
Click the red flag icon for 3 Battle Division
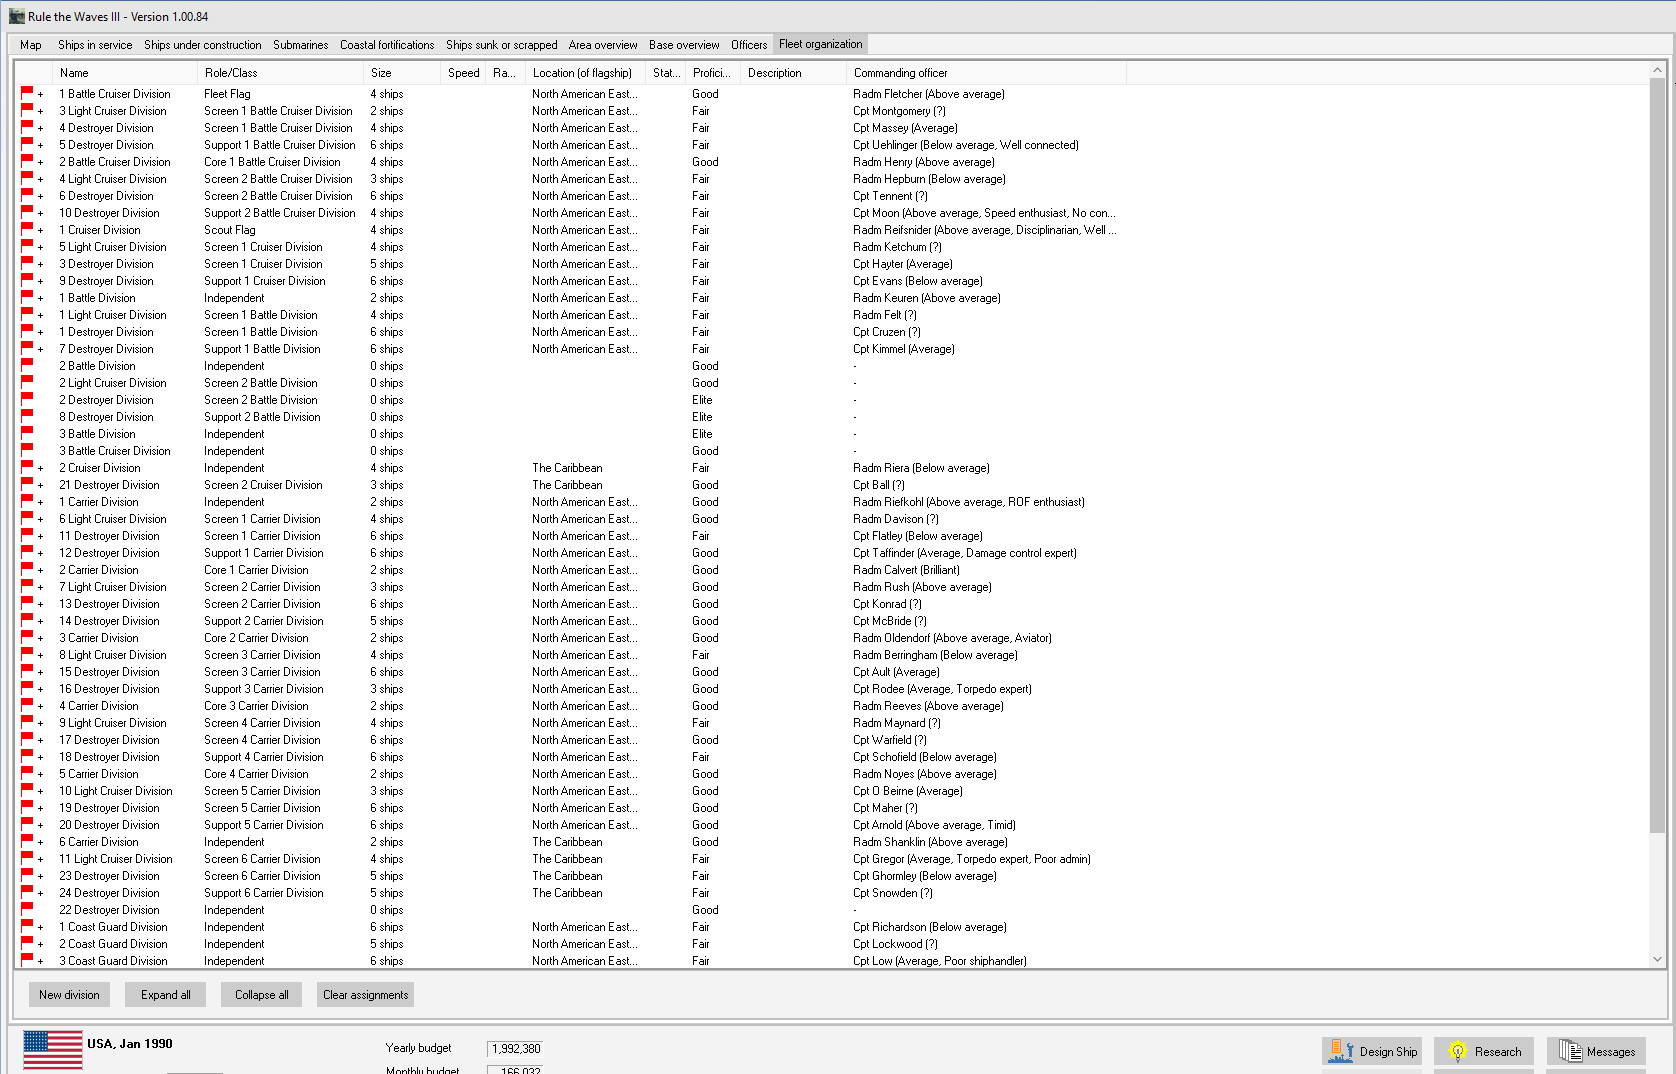[x=27, y=433]
